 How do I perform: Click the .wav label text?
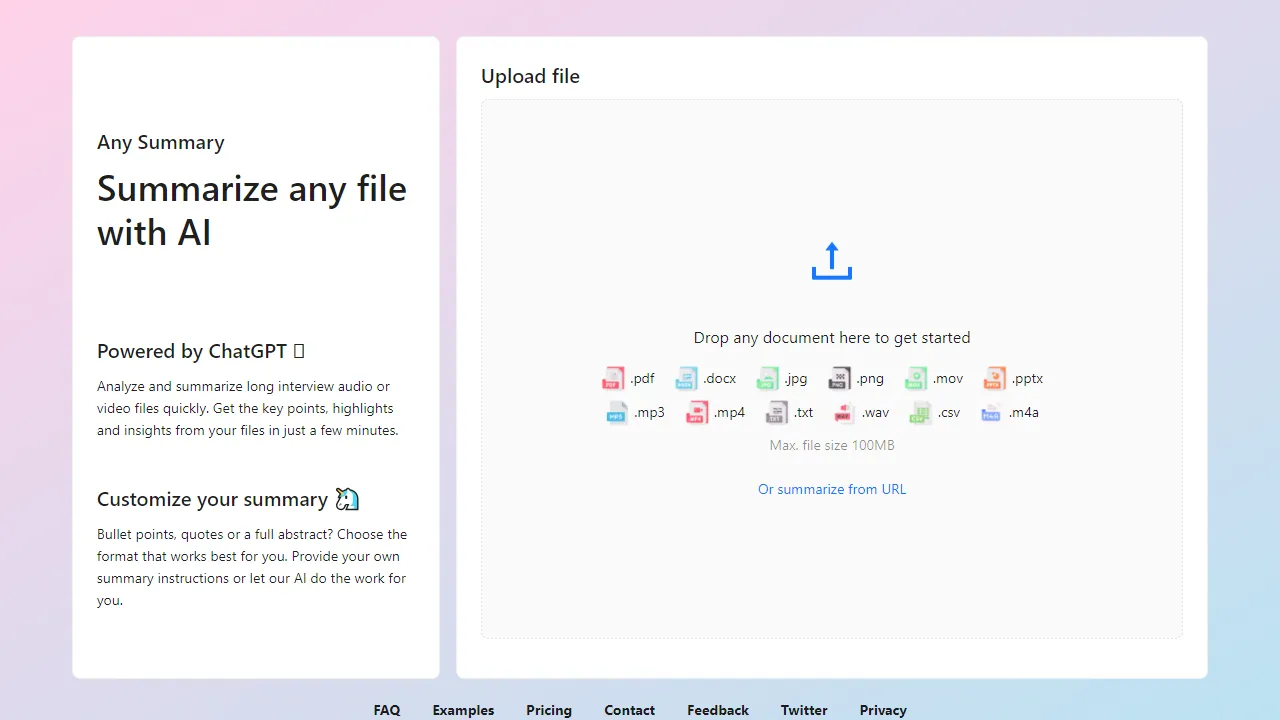click(875, 412)
